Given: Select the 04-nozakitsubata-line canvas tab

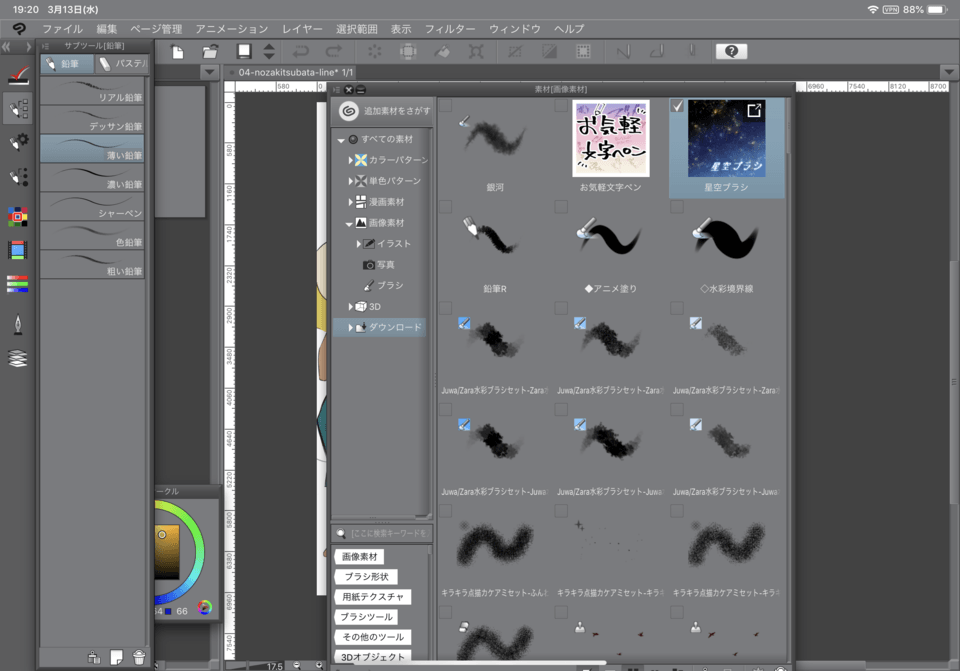Looking at the screenshot, I should tap(290, 72).
